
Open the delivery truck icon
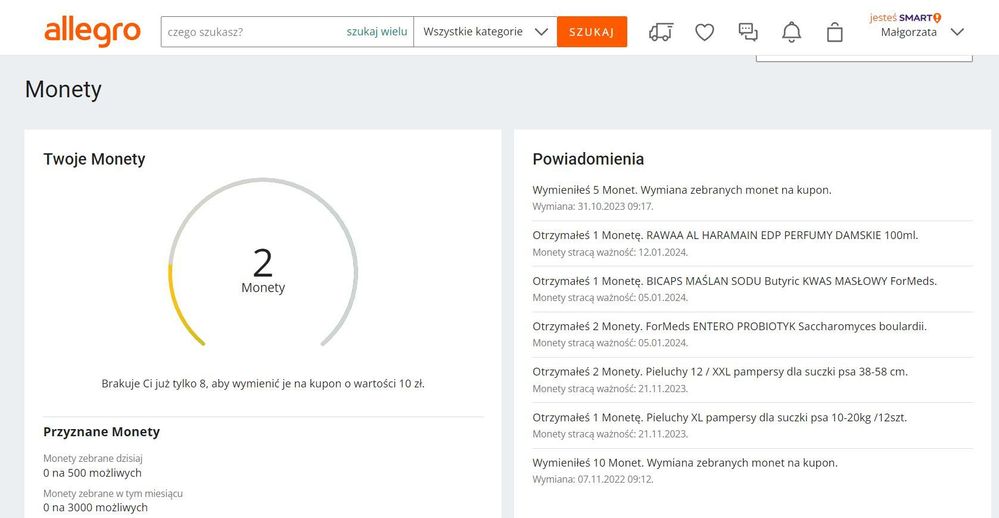660,32
